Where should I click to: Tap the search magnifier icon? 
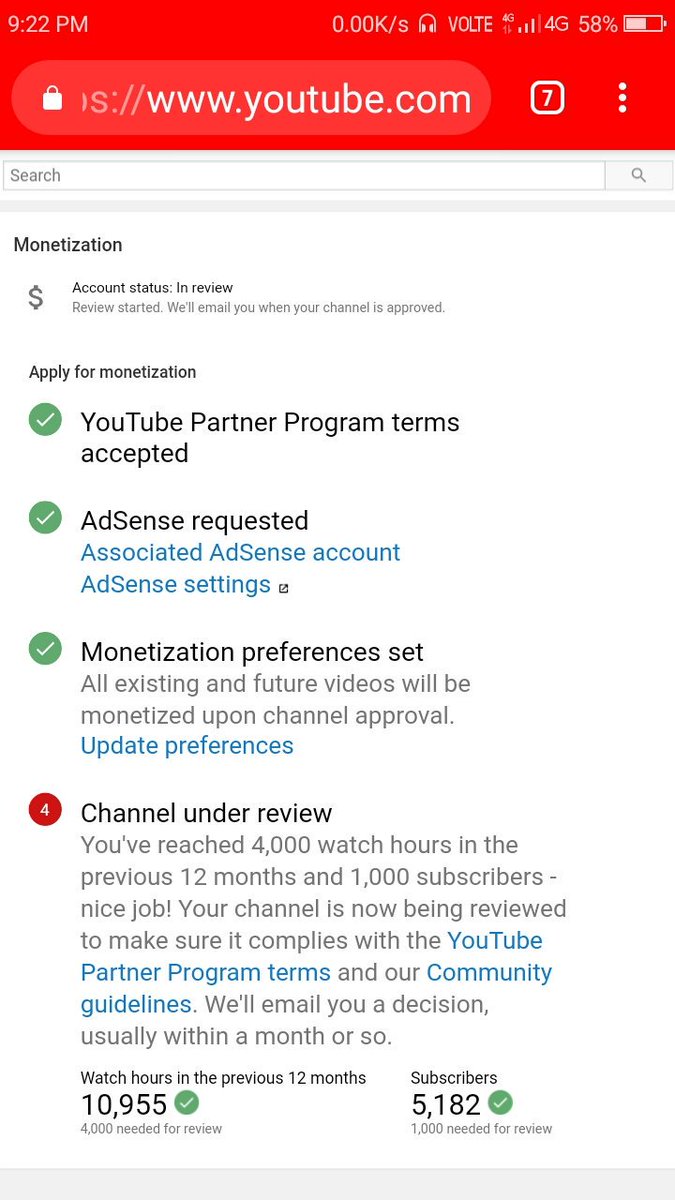[x=639, y=175]
